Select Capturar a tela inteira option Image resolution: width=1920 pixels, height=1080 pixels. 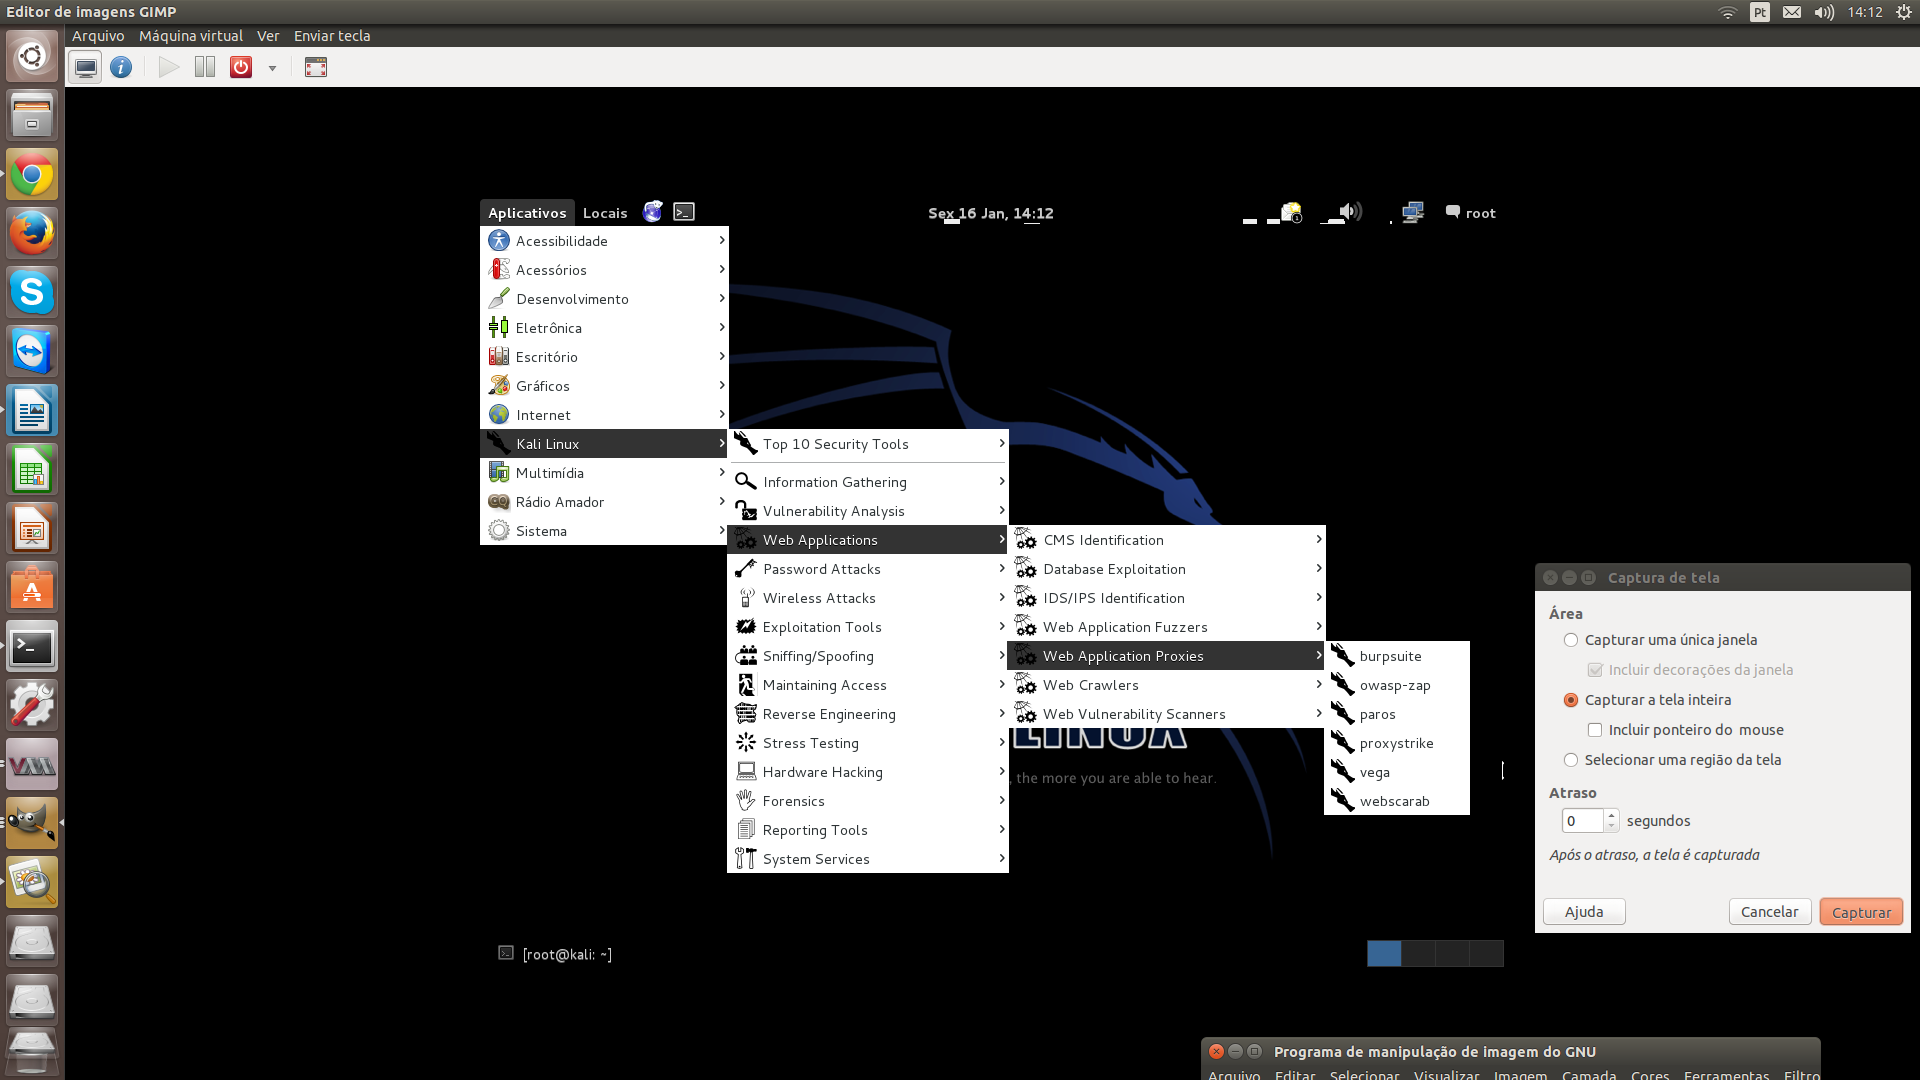point(1647,700)
